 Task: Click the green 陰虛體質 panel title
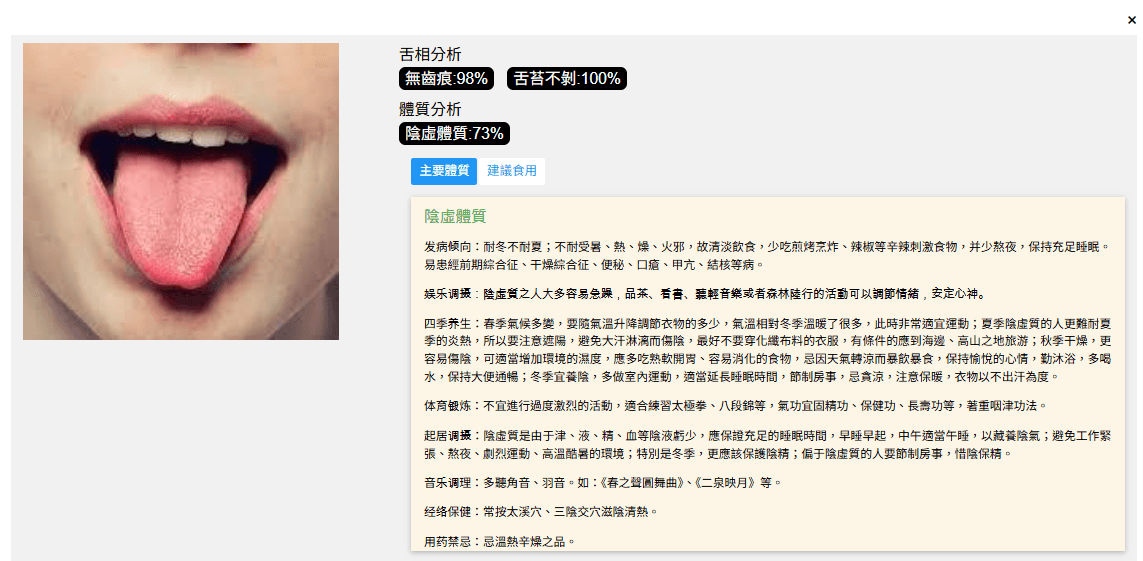coord(455,216)
